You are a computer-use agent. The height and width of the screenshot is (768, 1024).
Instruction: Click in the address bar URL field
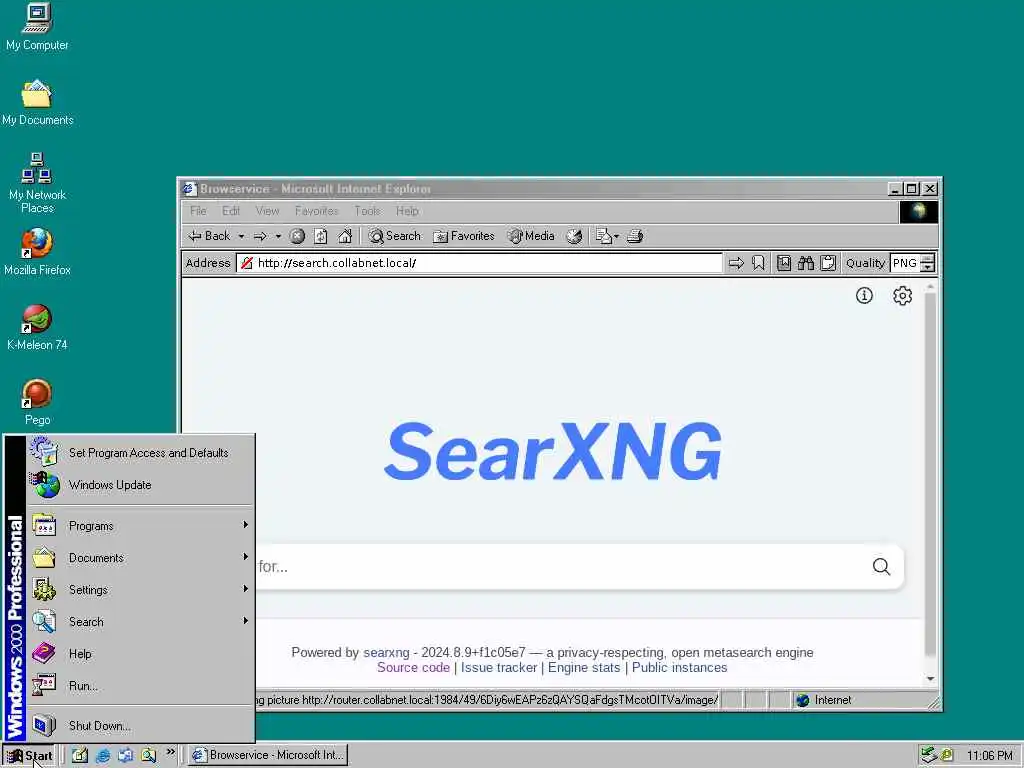coord(480,263)
